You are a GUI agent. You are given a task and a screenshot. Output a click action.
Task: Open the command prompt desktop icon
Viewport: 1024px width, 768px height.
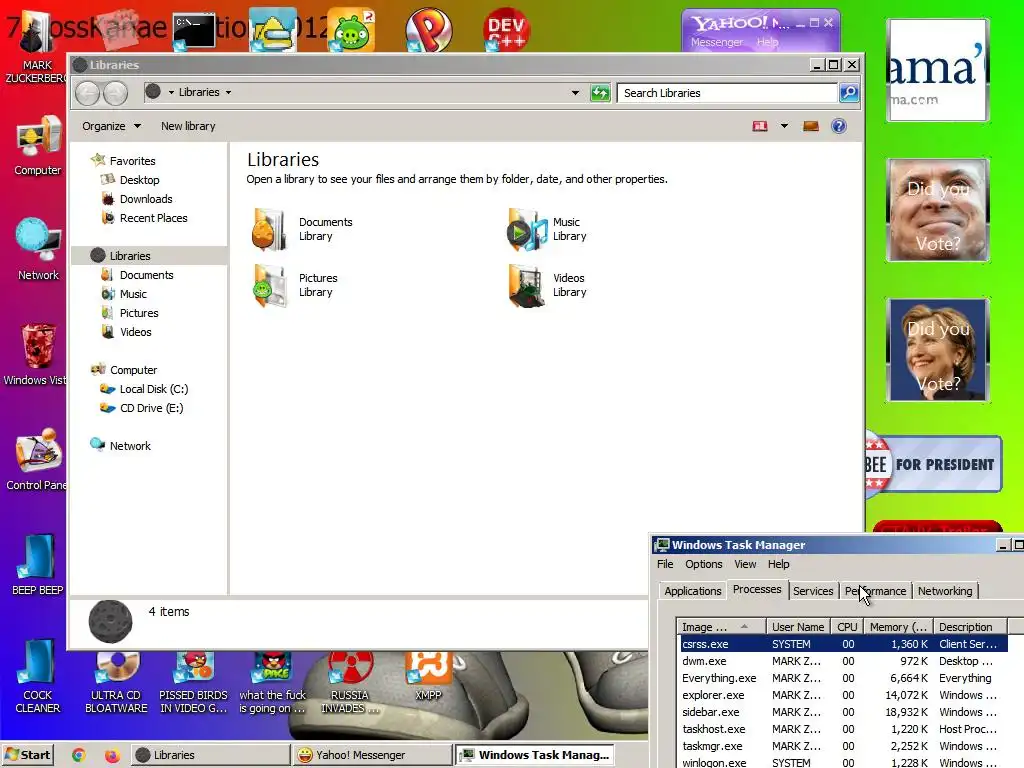click(195, 31)
